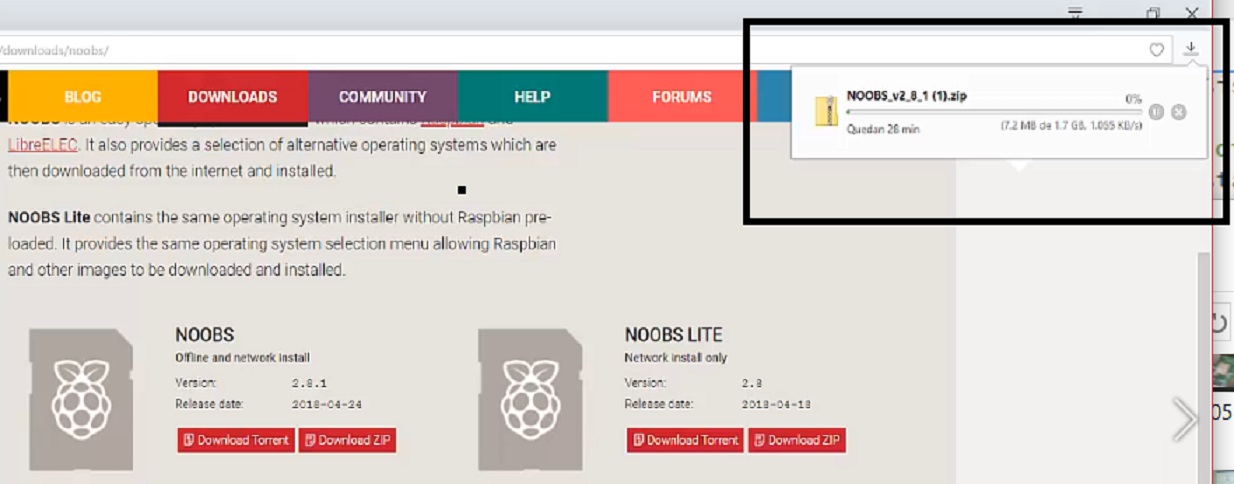Follow the LibreELEC link
This screenshot has height=484, width=1234.
tap(42, 145)
